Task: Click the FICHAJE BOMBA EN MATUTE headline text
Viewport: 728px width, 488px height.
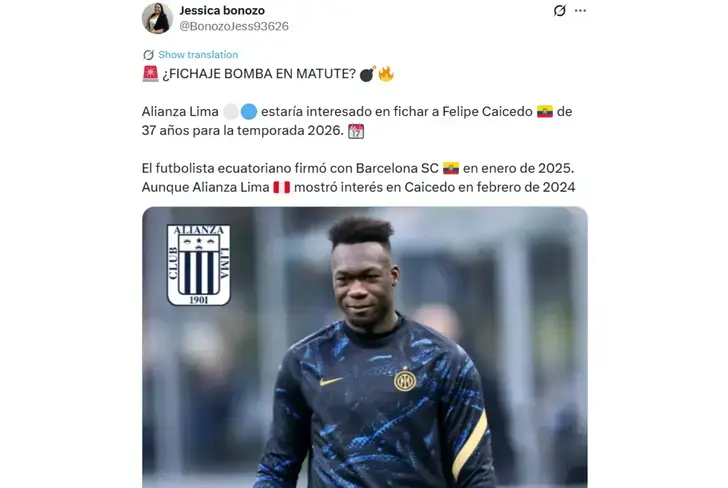Action: click(259, 74)
